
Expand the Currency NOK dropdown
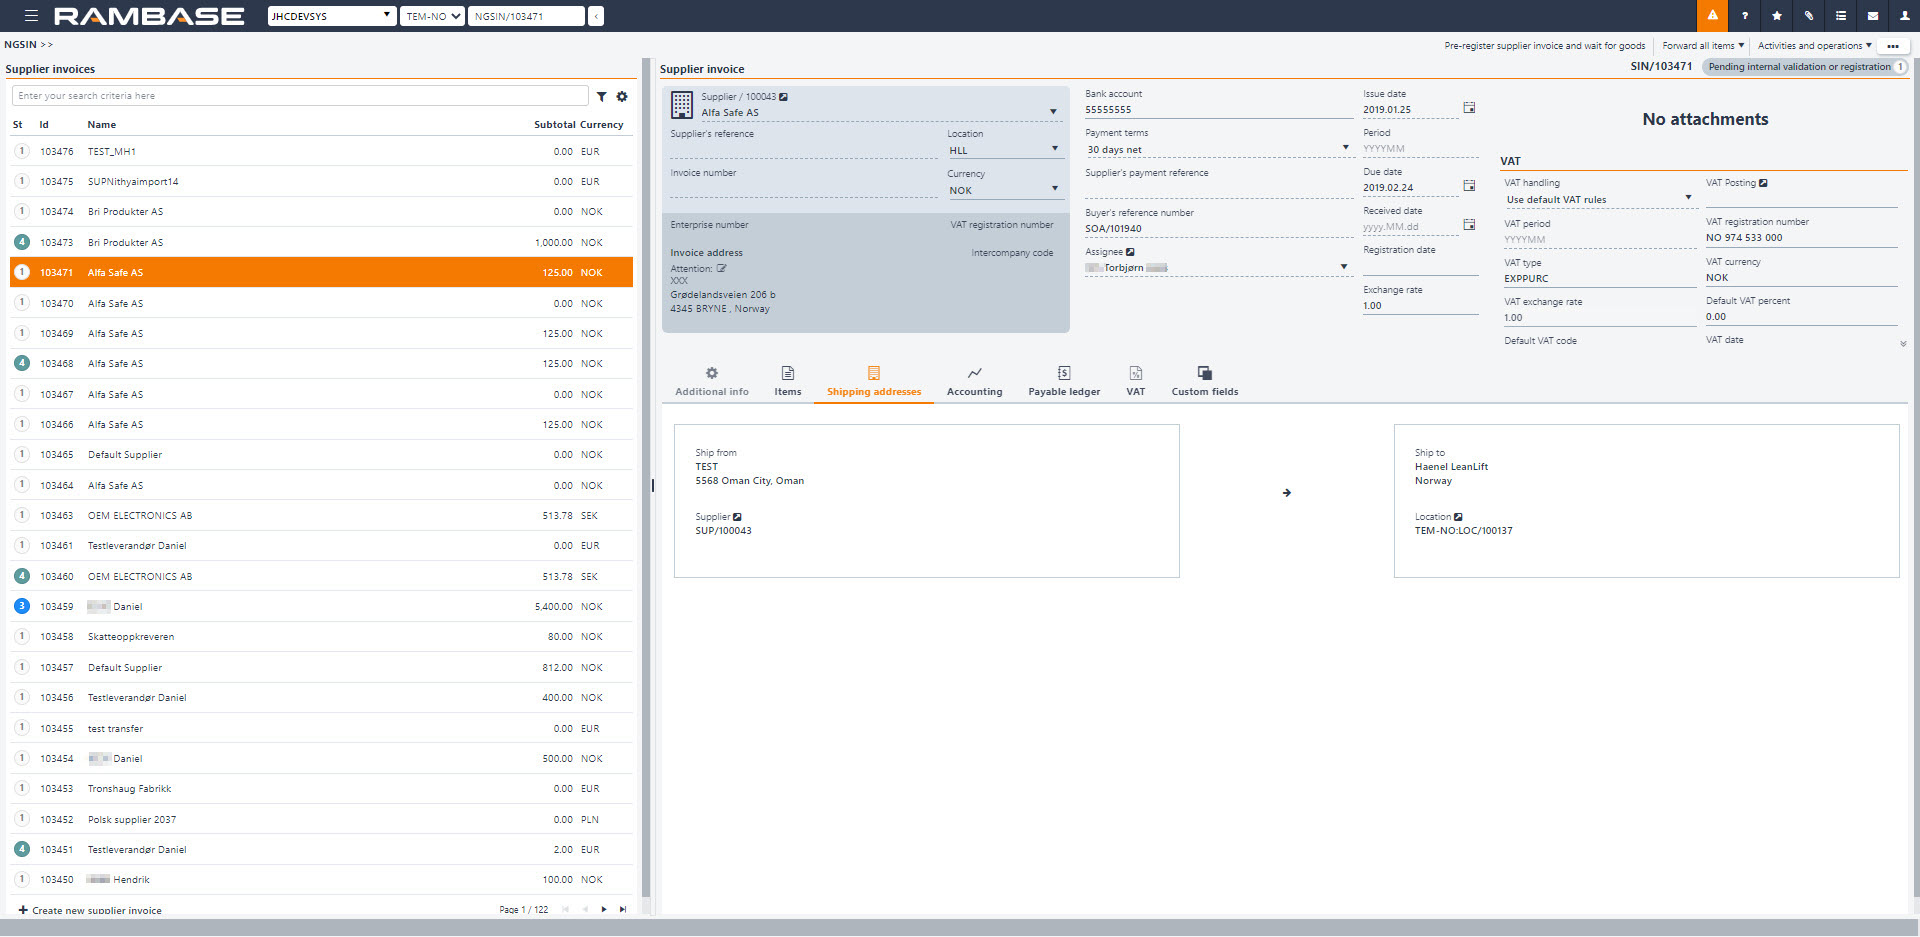[1054, 189]
